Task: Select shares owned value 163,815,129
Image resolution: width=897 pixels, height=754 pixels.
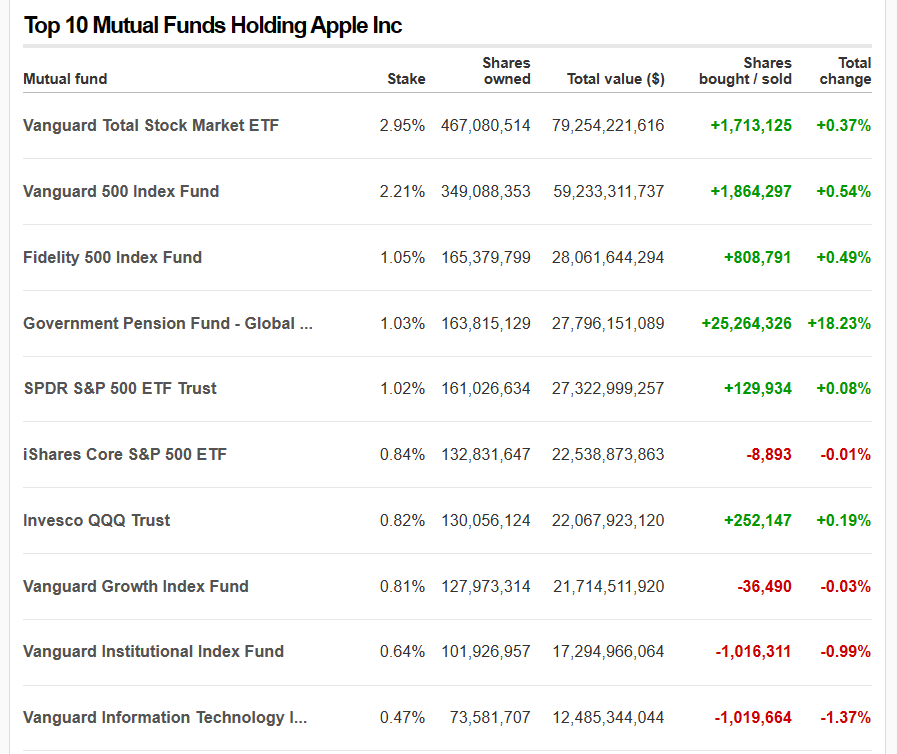Action: pos(486,323)
